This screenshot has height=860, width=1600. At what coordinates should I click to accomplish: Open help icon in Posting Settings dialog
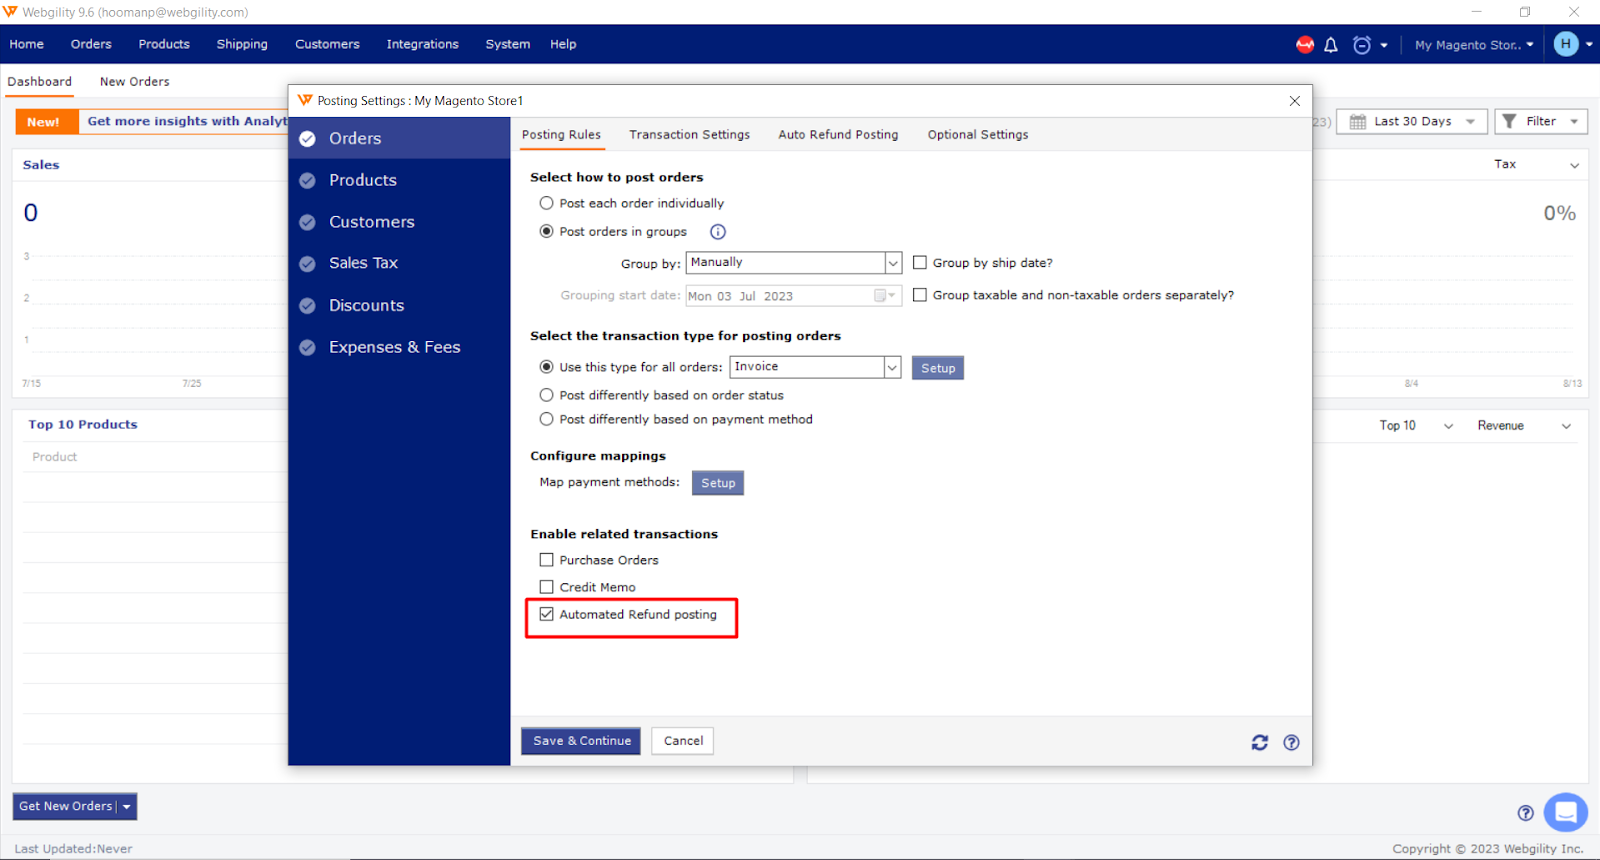tap(1292, 742)
